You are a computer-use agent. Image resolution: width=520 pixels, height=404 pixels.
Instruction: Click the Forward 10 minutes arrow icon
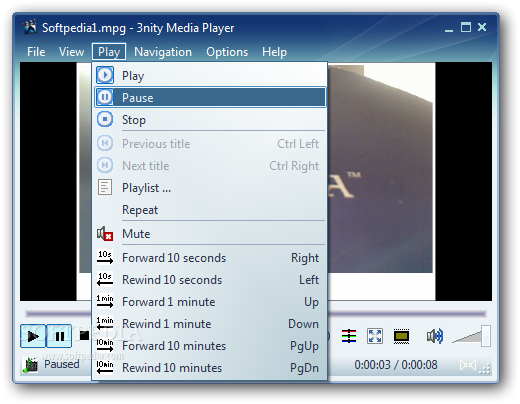click(x=105, y=345)
